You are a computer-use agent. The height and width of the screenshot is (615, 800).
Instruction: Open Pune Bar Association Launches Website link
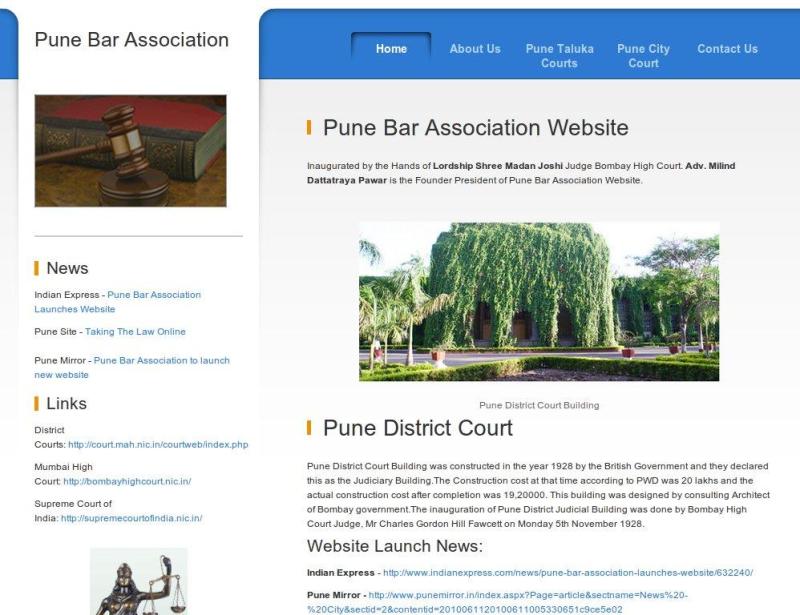(118, 302)
